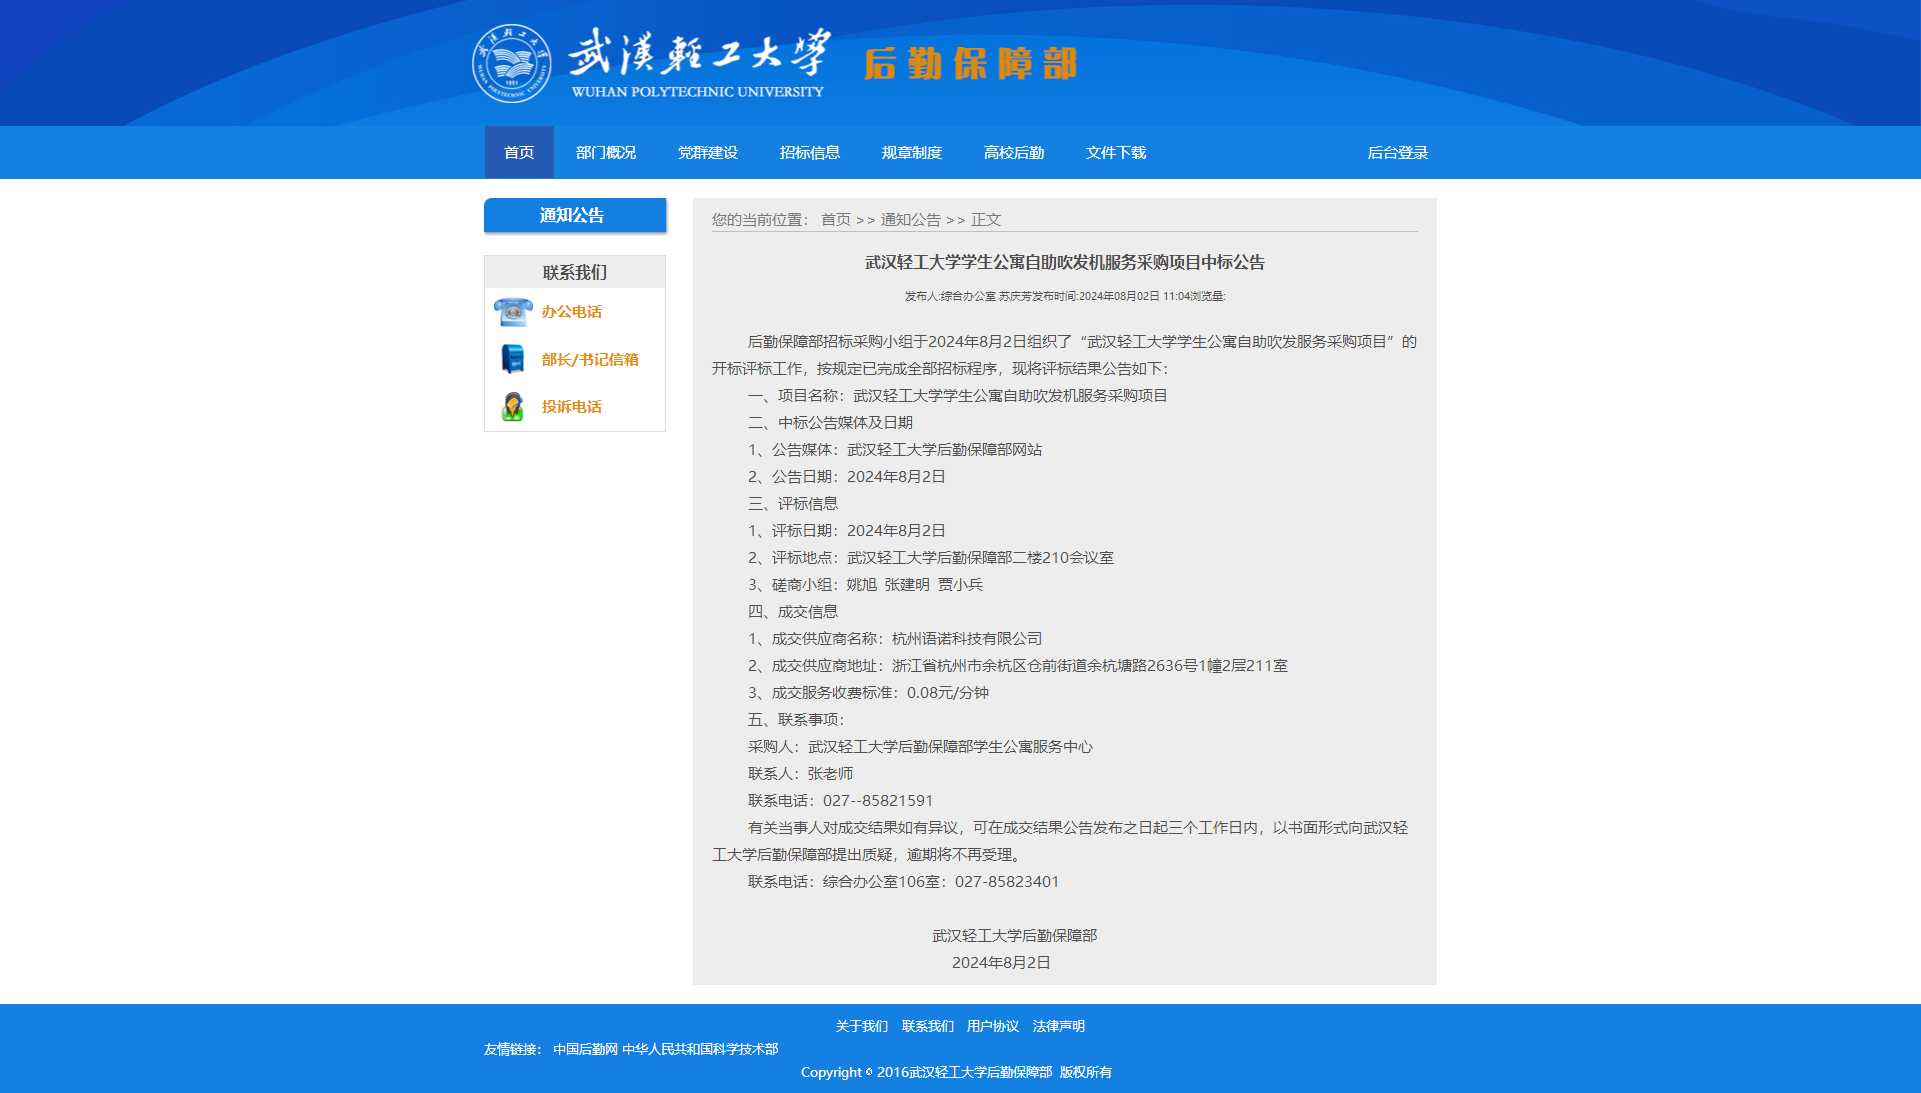Open the 部门概况 menu item
Viewport: 1921px width, 1093px height.
[606, 153]
